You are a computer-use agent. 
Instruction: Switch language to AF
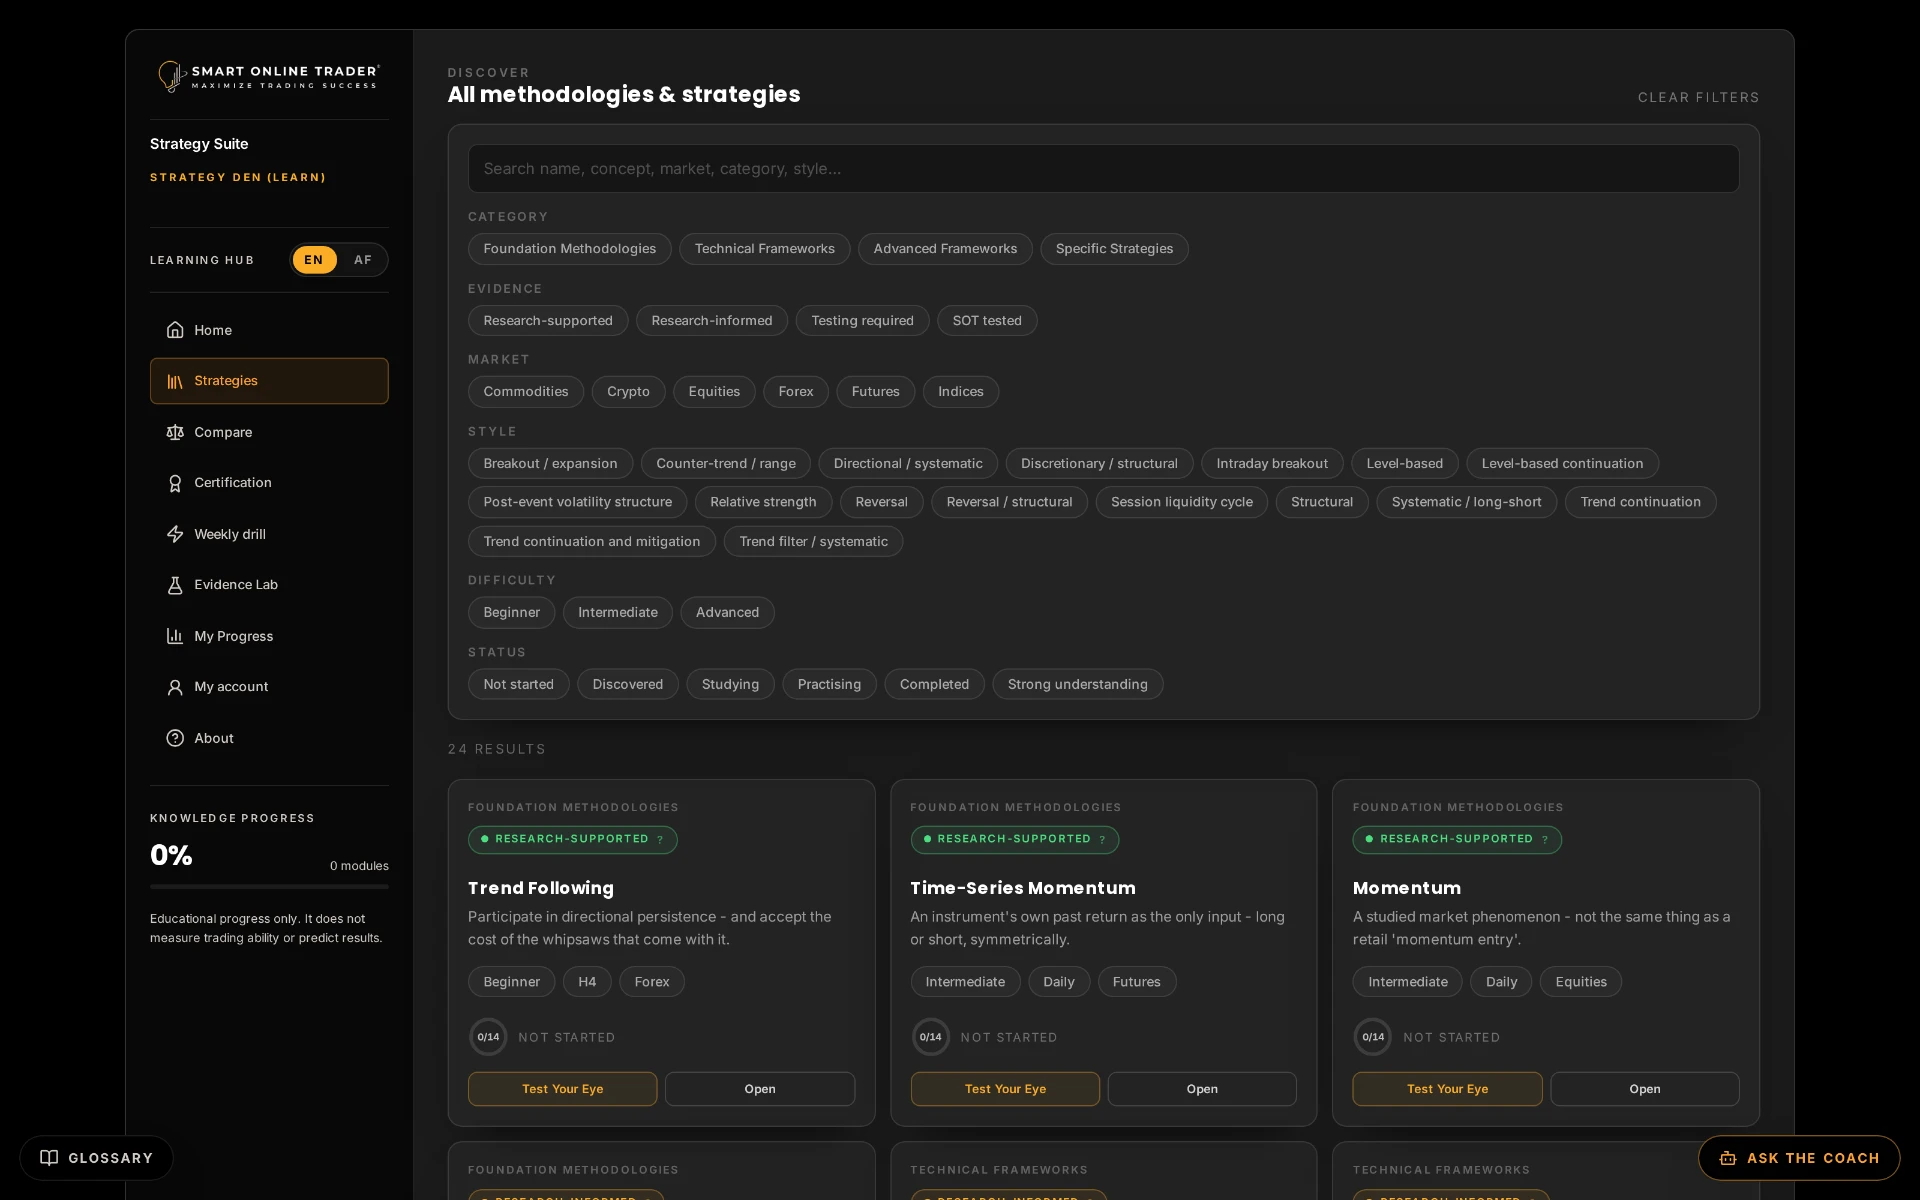click(363, 260)
